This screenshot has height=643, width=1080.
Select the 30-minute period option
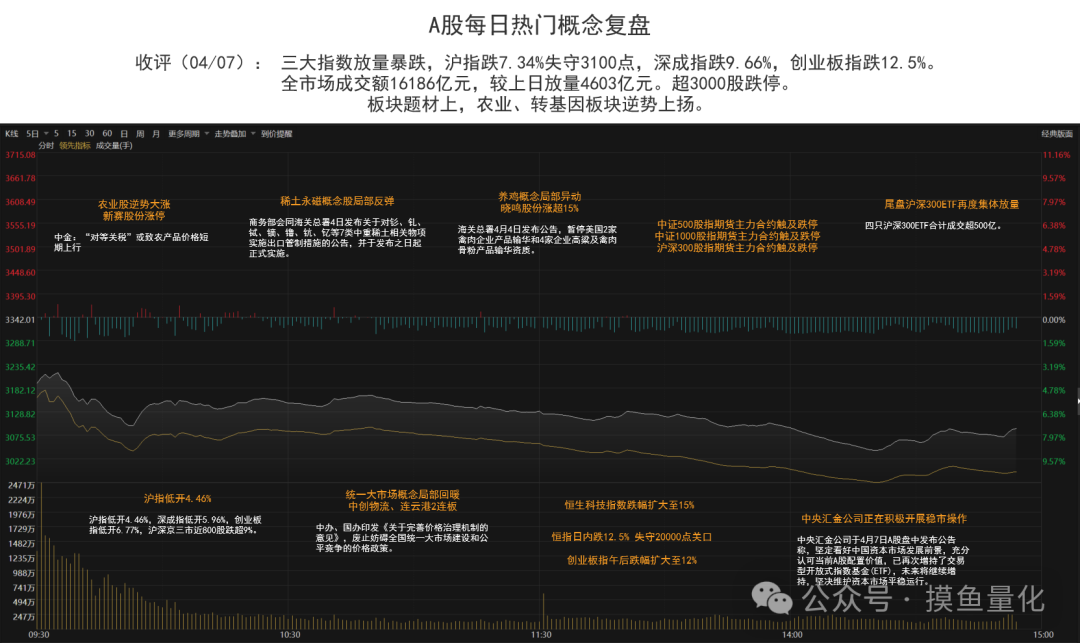click(90, 133)
